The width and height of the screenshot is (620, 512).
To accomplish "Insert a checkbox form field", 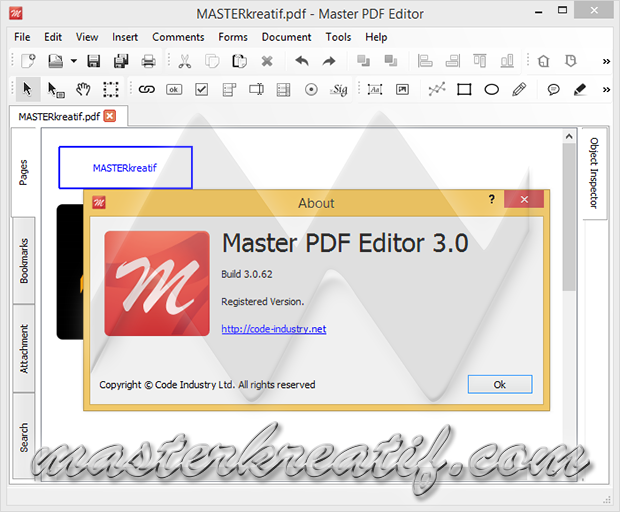I will (x=202, y=90).
